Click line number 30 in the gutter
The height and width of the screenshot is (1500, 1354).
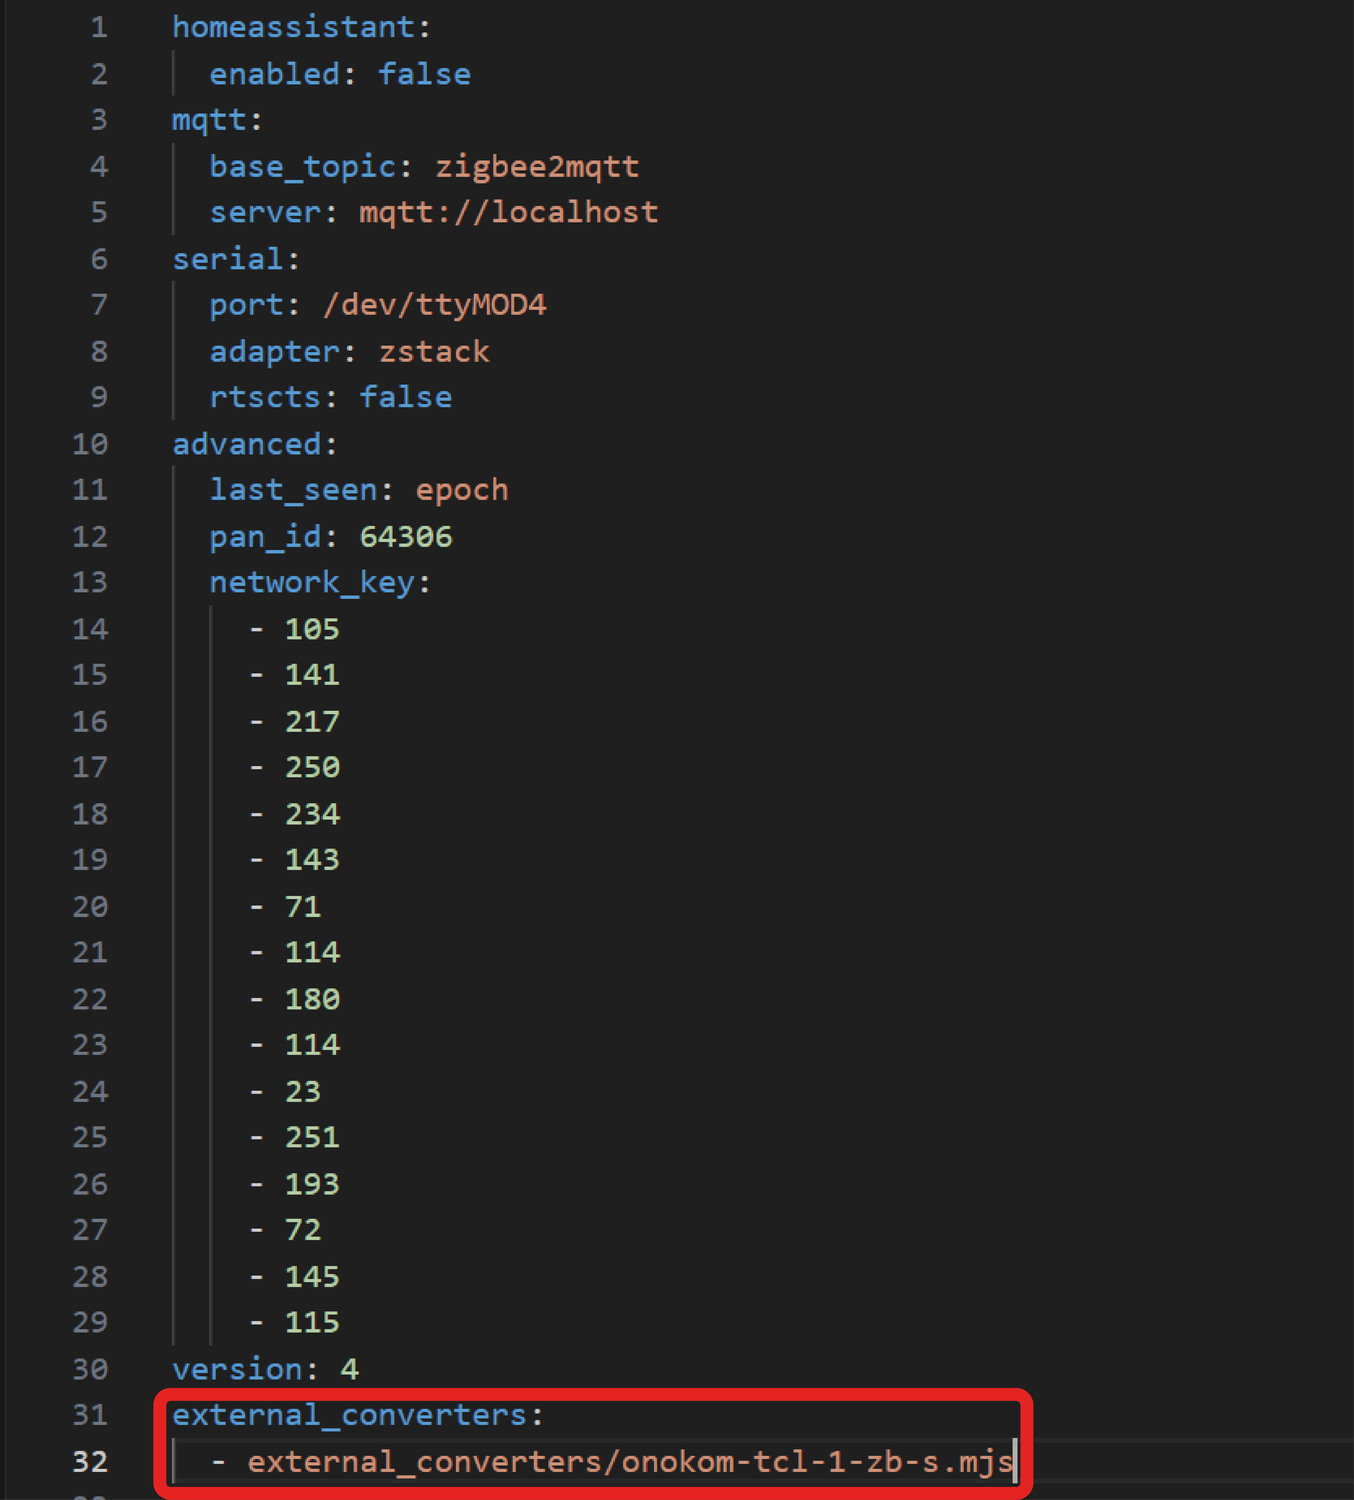[90, 1369]
